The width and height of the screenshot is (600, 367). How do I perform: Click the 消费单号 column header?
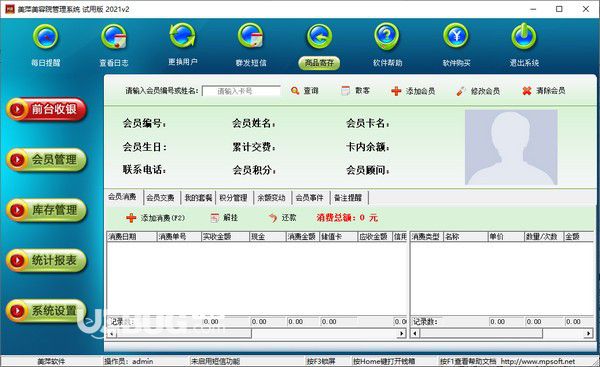coord(179,237)
